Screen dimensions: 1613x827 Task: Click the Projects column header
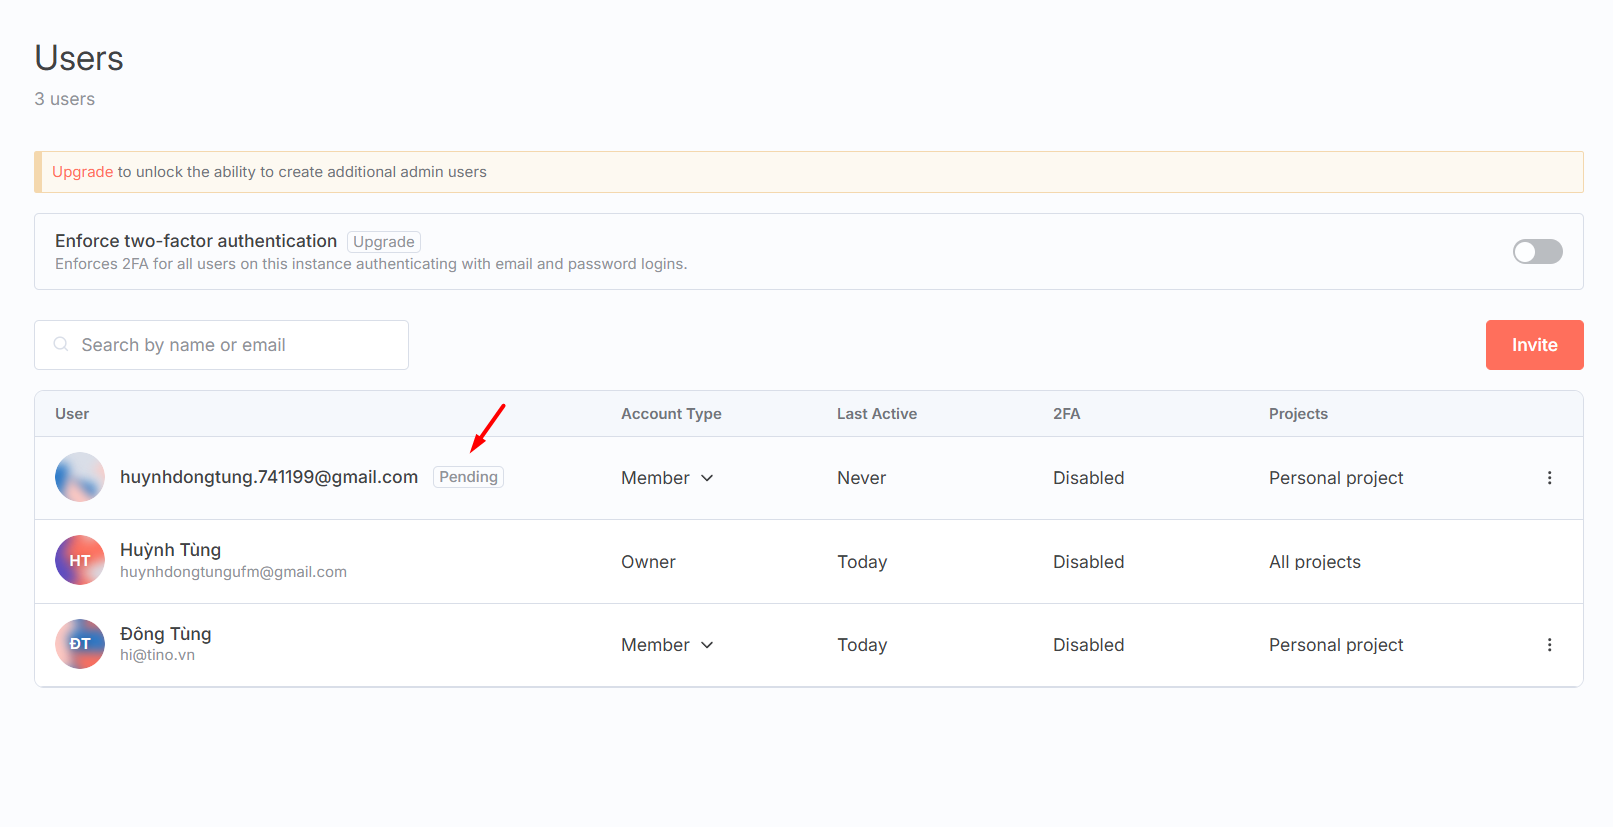click(1298, 414)
